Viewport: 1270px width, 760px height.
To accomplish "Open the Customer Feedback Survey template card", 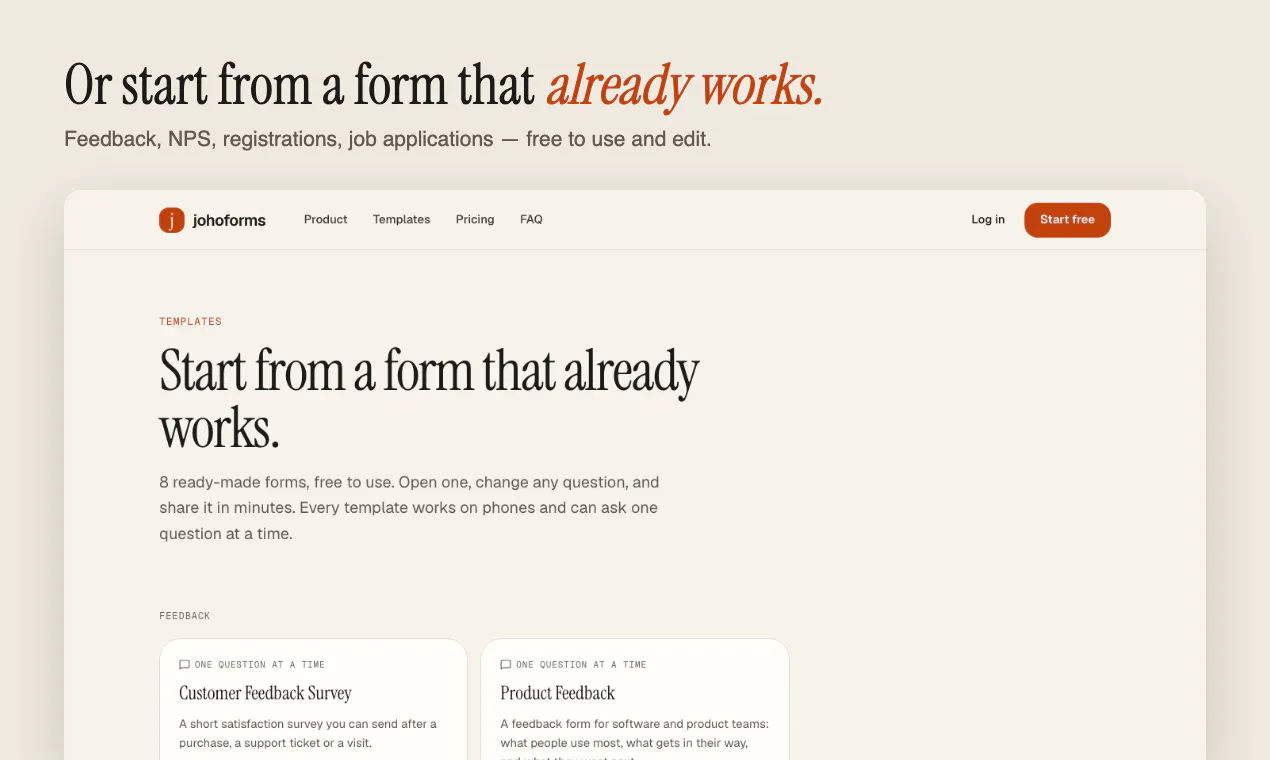I will [x=313, y=699].
